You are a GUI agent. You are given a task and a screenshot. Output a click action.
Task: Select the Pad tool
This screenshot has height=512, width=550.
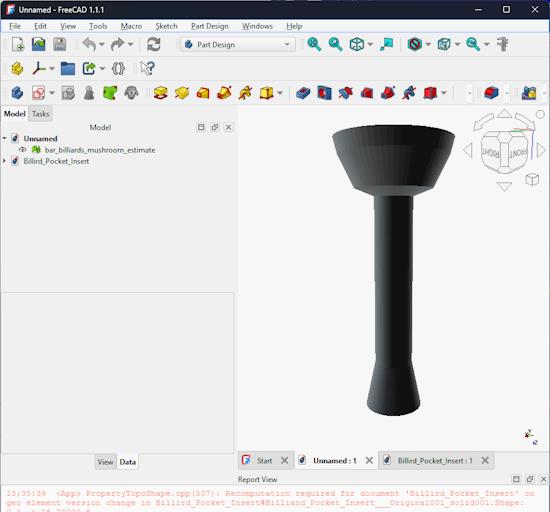click(161, 93)
